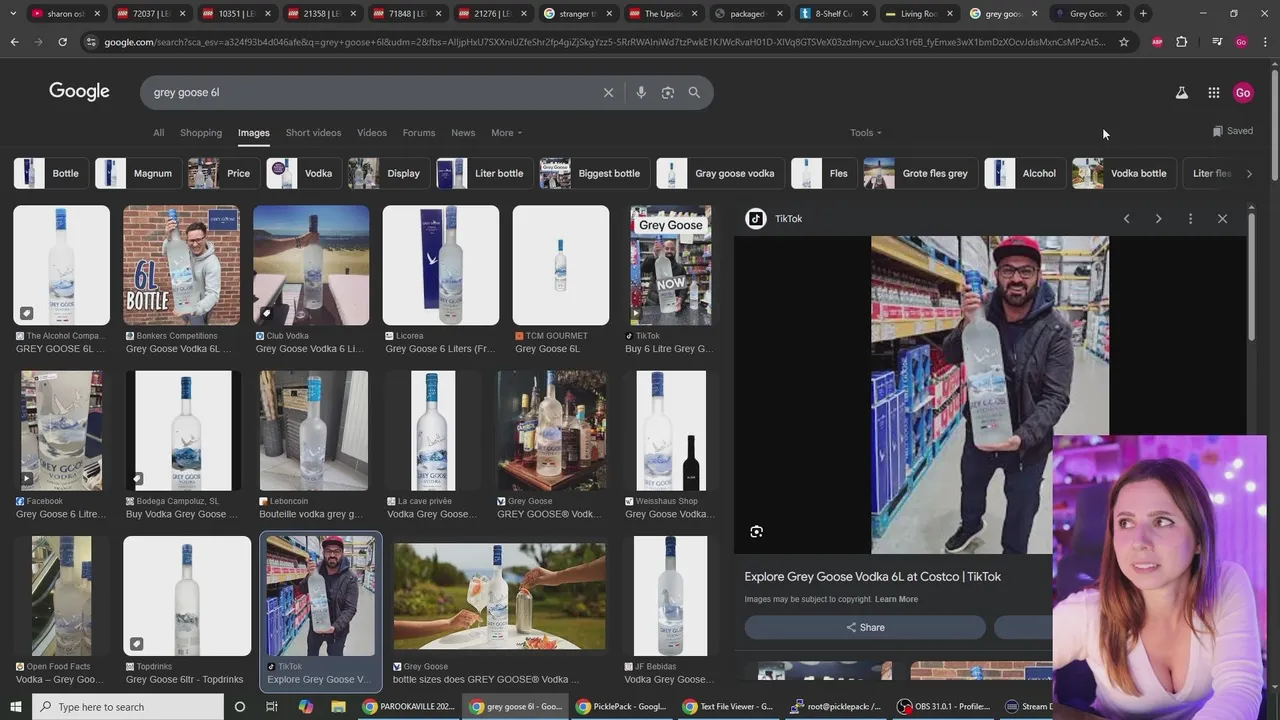Open PicklePack Chrome taskbar window
The height and width of the screenshot is (720, 1280).
click(x=621, y=706)
